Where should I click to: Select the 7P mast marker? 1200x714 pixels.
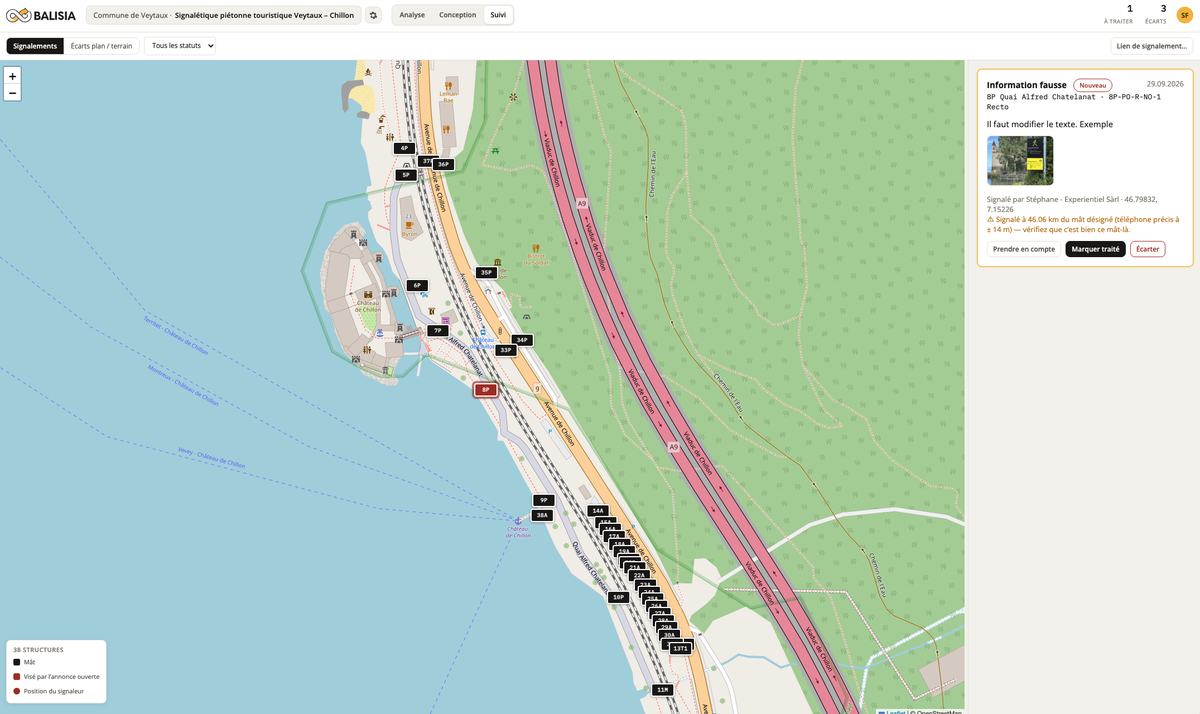pos(437,330)
